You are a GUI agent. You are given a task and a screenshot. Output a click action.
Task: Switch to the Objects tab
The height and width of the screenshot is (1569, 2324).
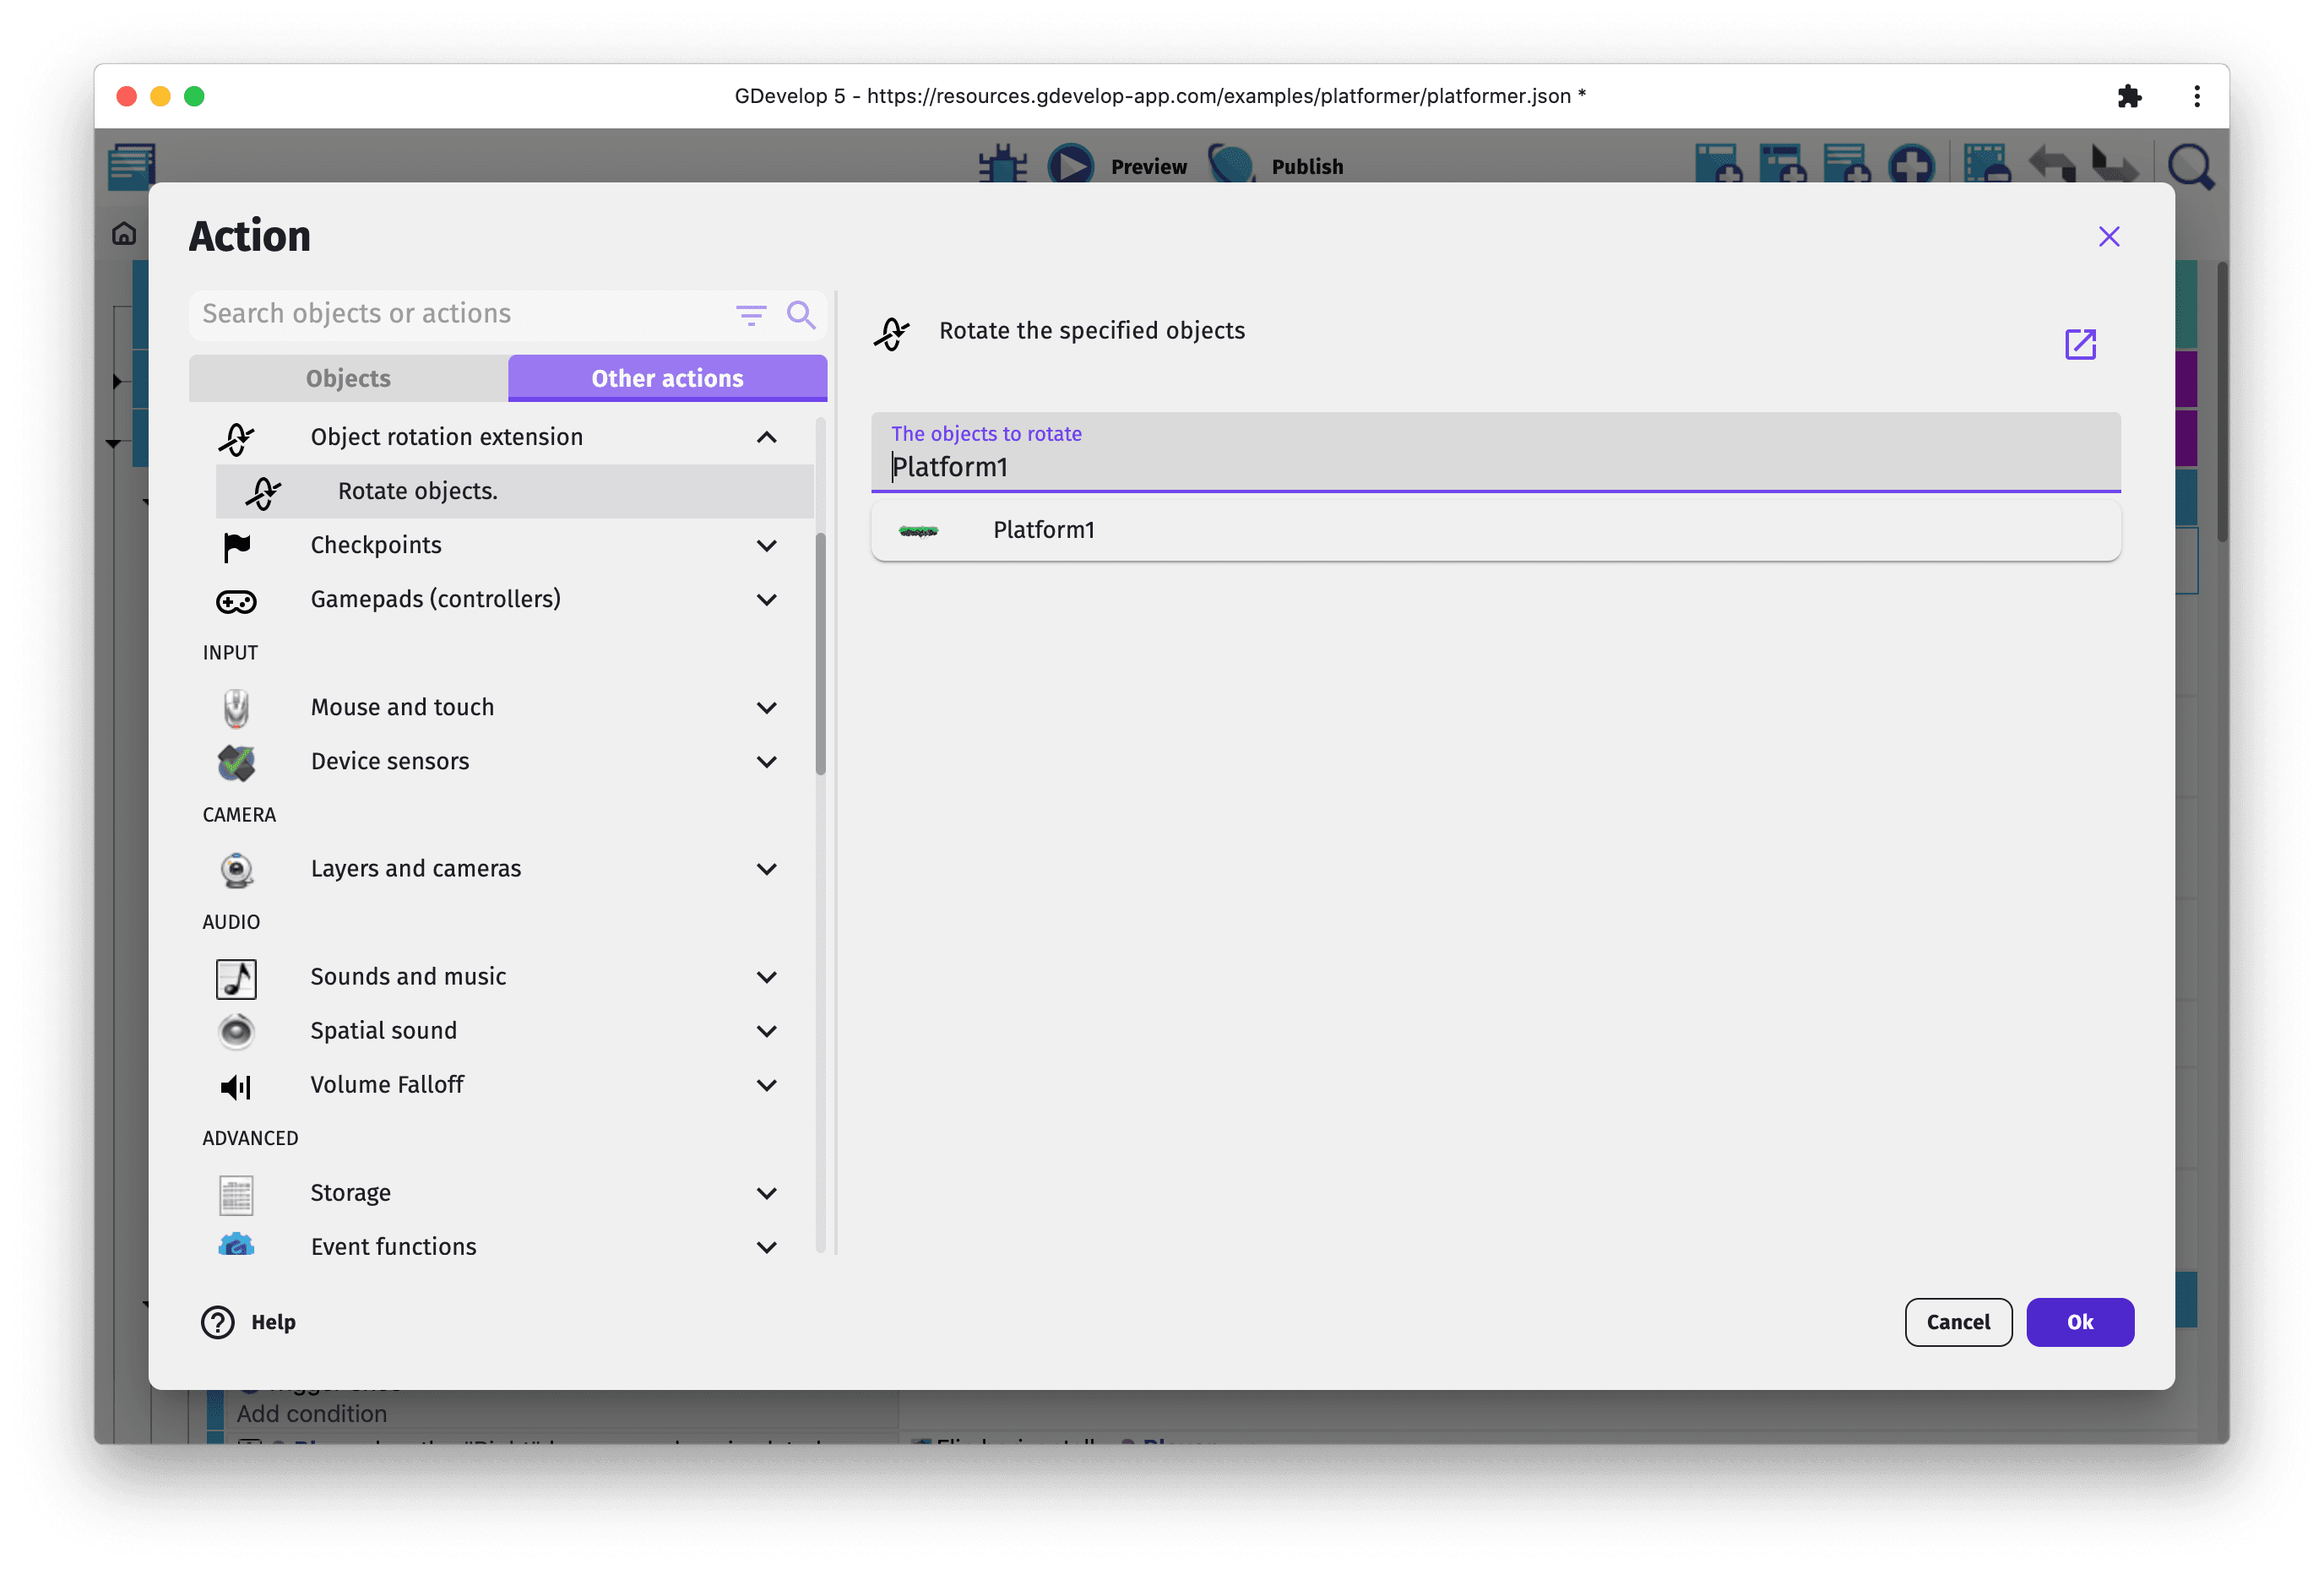pos(348,378)
